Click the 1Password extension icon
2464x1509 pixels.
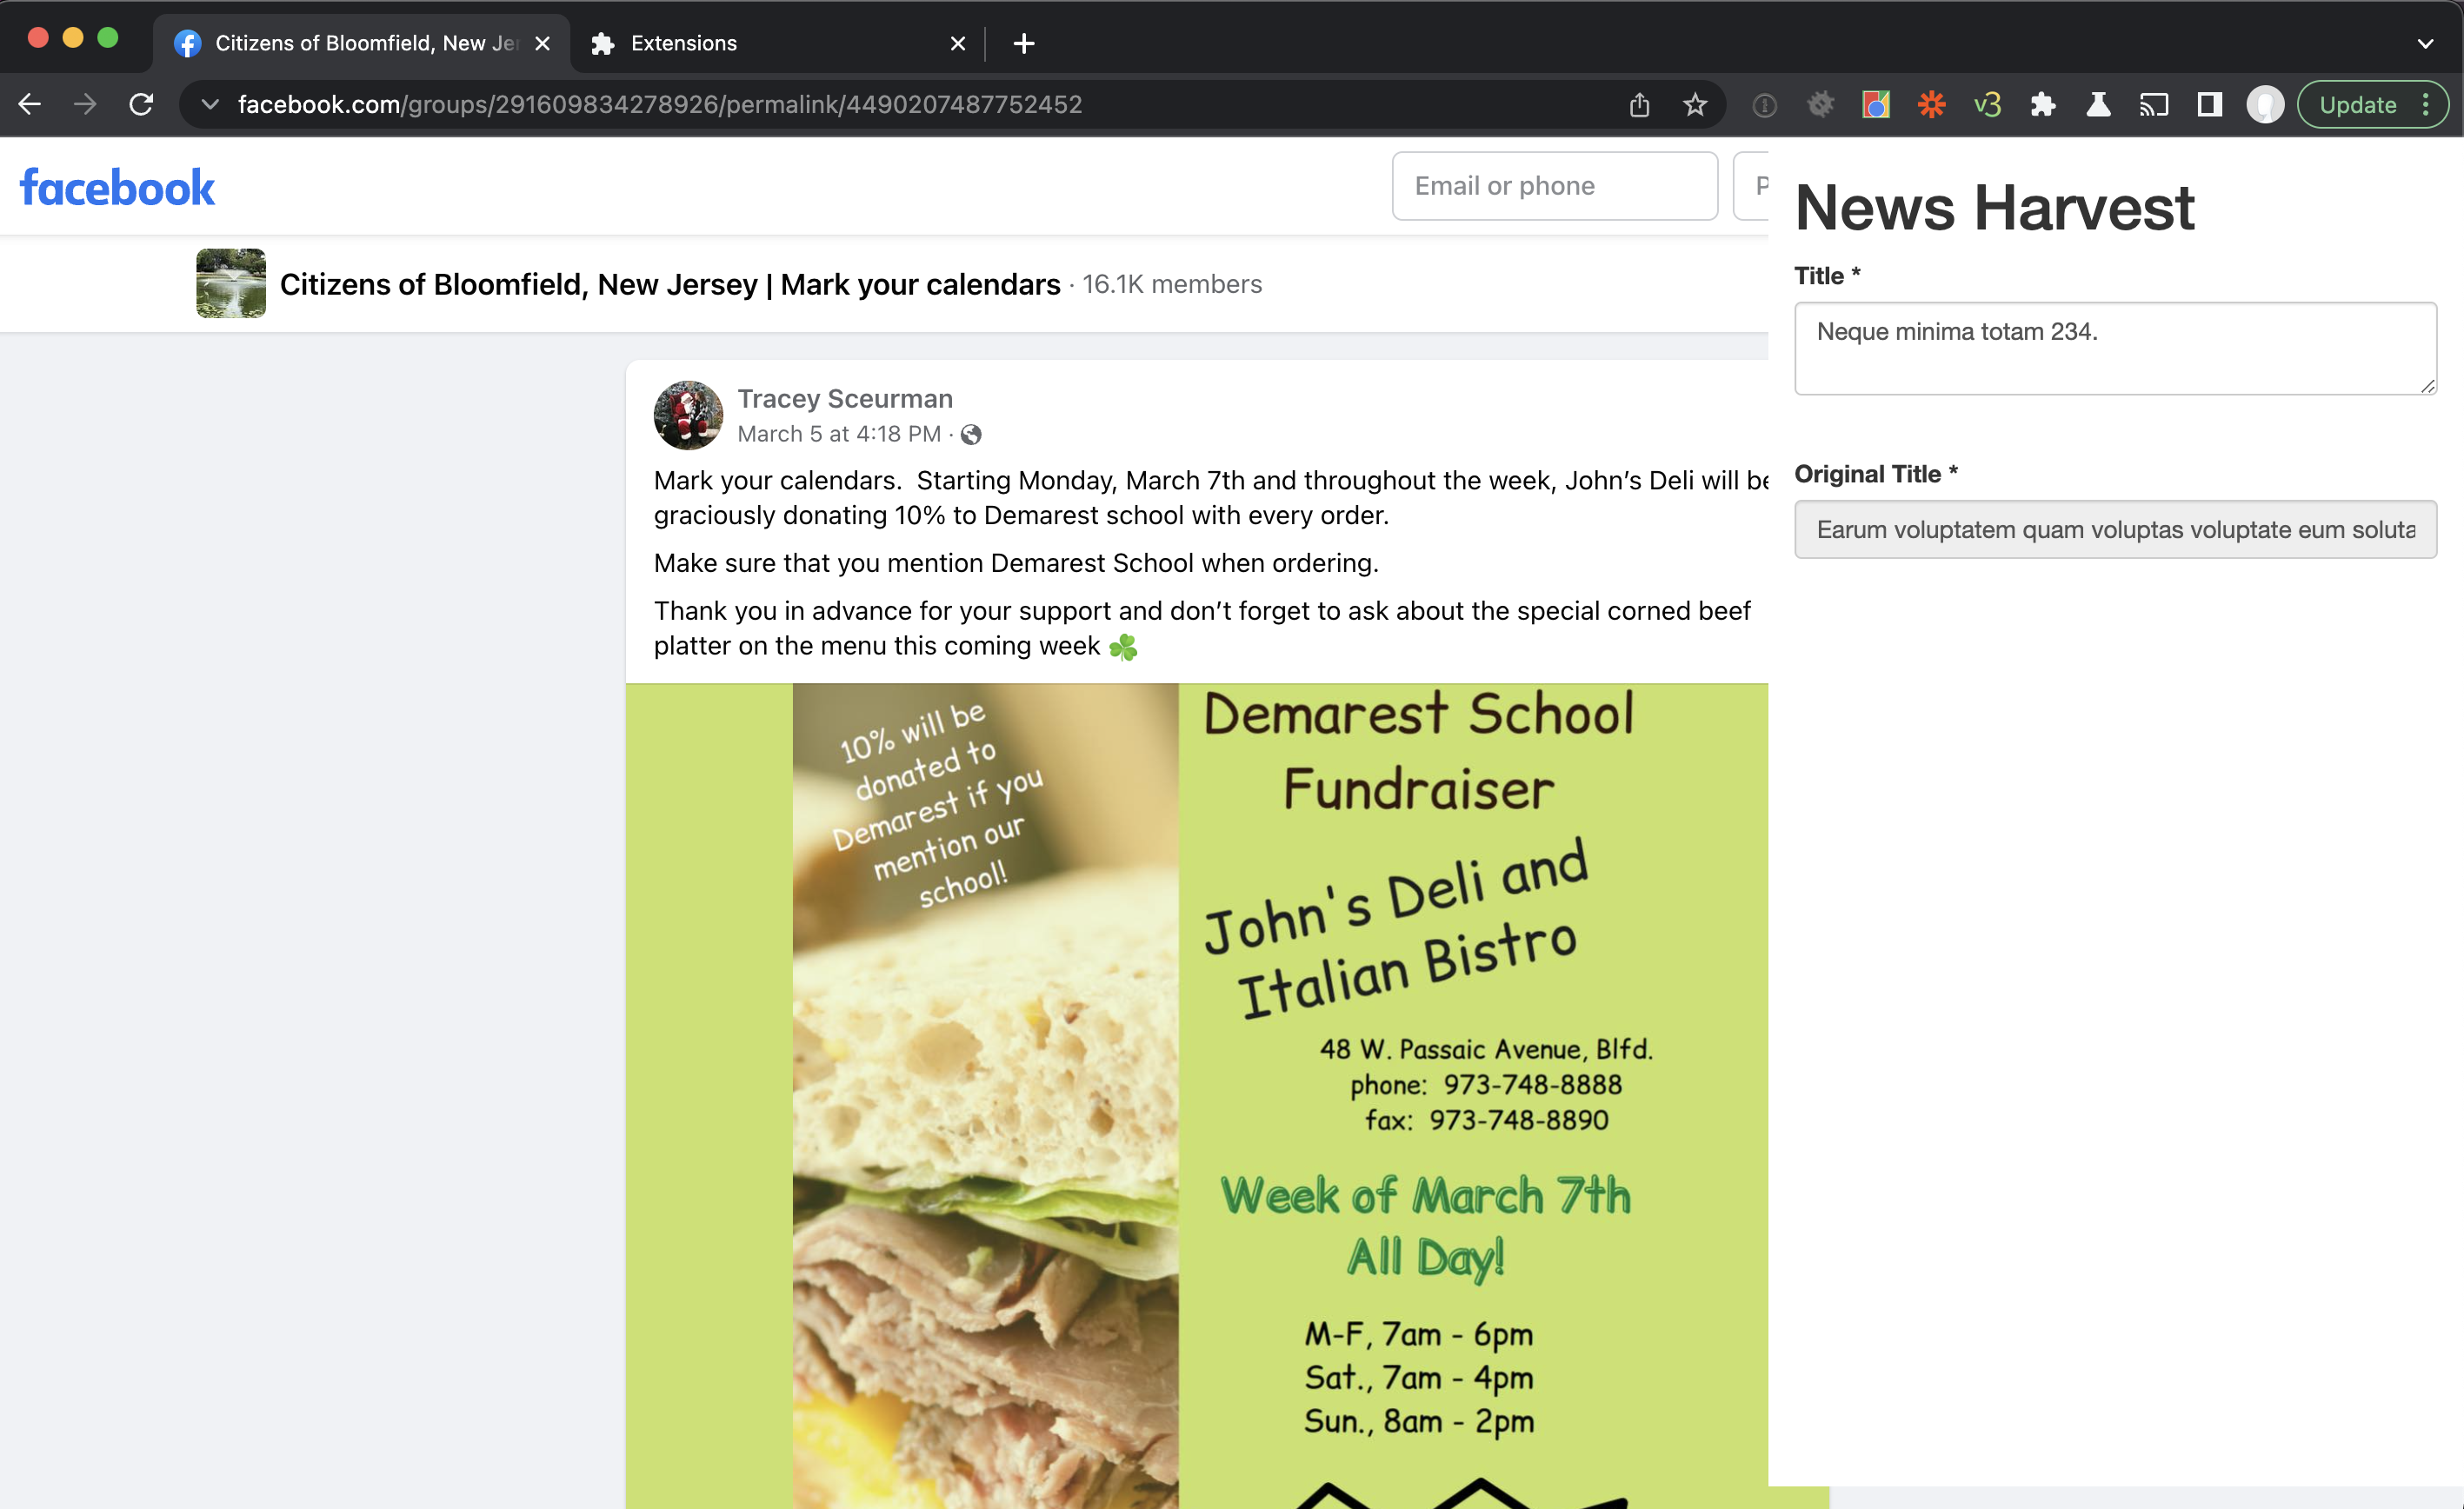pos(1765,105)
